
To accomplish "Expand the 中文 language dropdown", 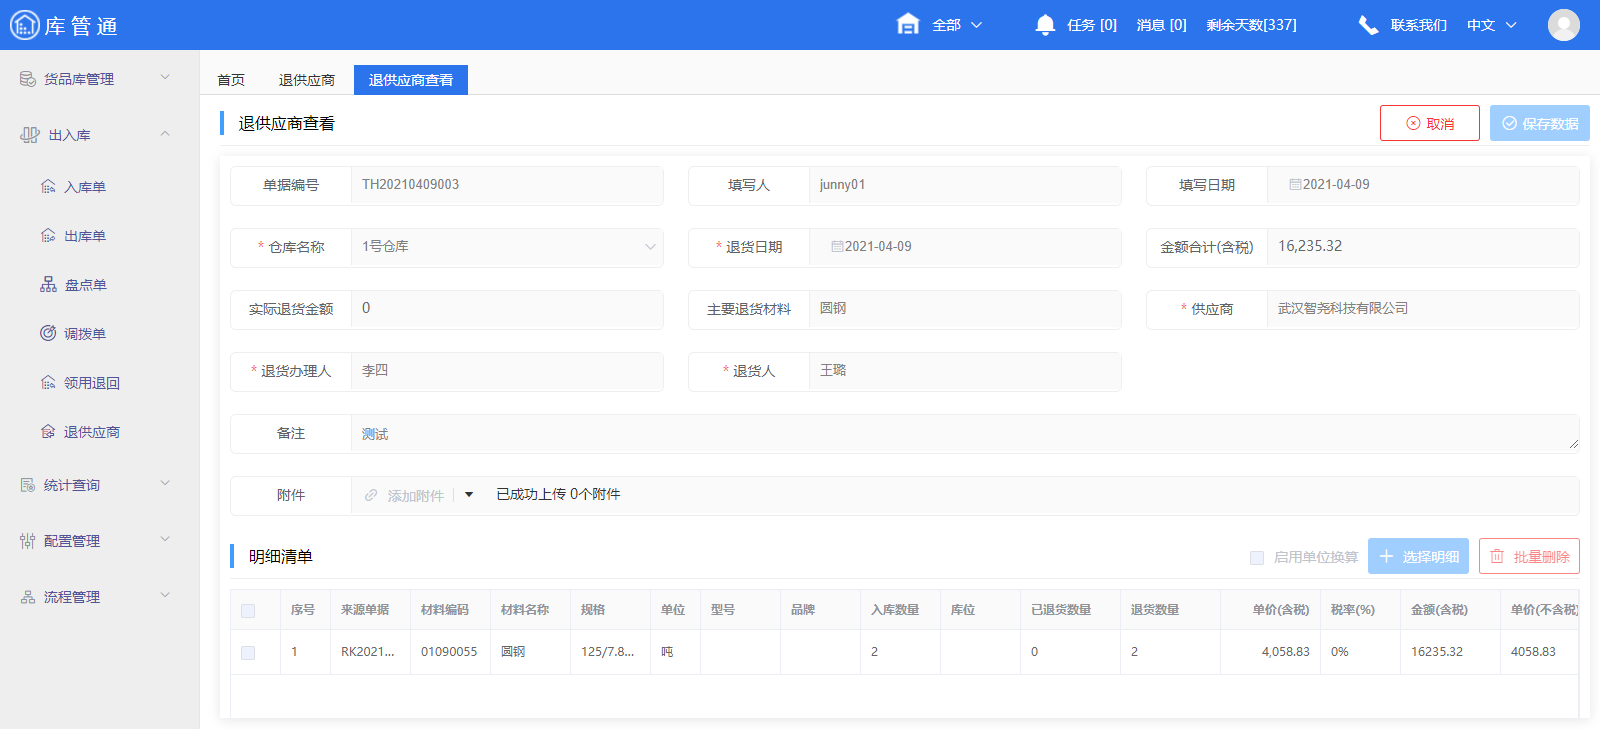I will (x=1491, y=25).
